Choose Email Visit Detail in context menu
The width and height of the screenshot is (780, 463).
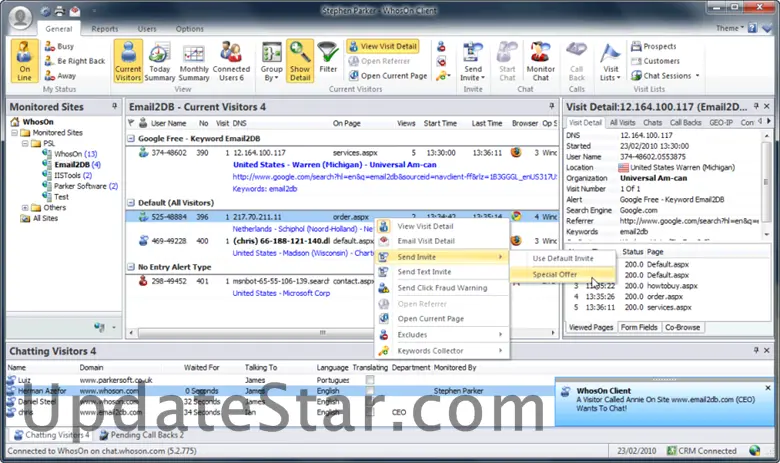coord(442,241)
